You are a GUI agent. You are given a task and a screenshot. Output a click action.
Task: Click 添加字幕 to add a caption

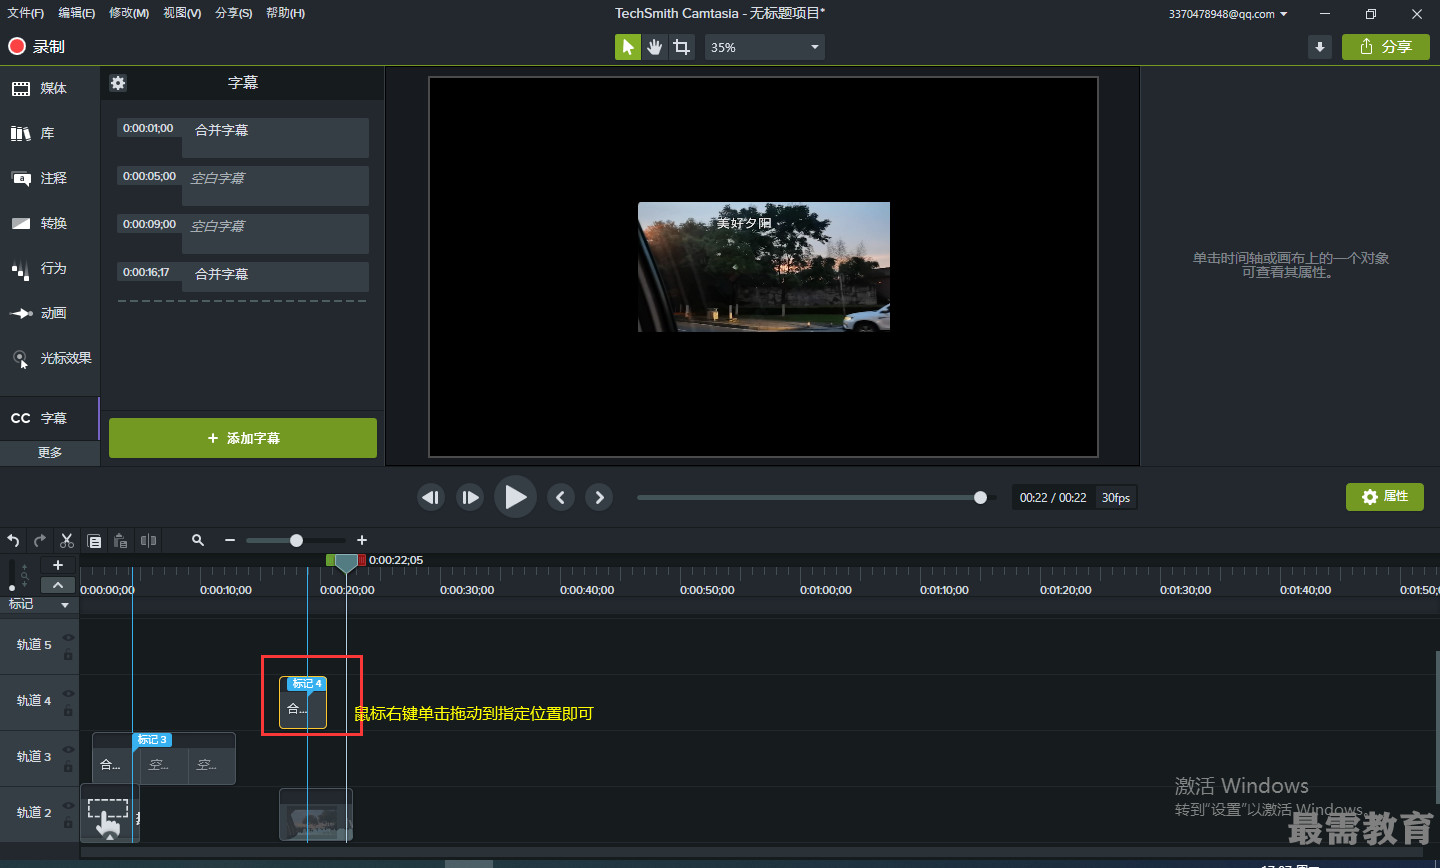pos(243,438)
